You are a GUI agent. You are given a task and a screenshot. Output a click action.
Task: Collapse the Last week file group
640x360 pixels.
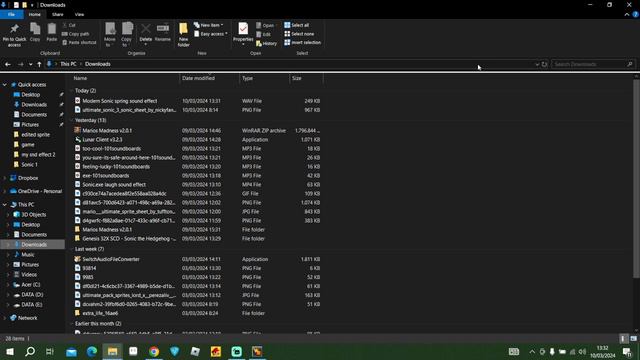click(72, 249)
